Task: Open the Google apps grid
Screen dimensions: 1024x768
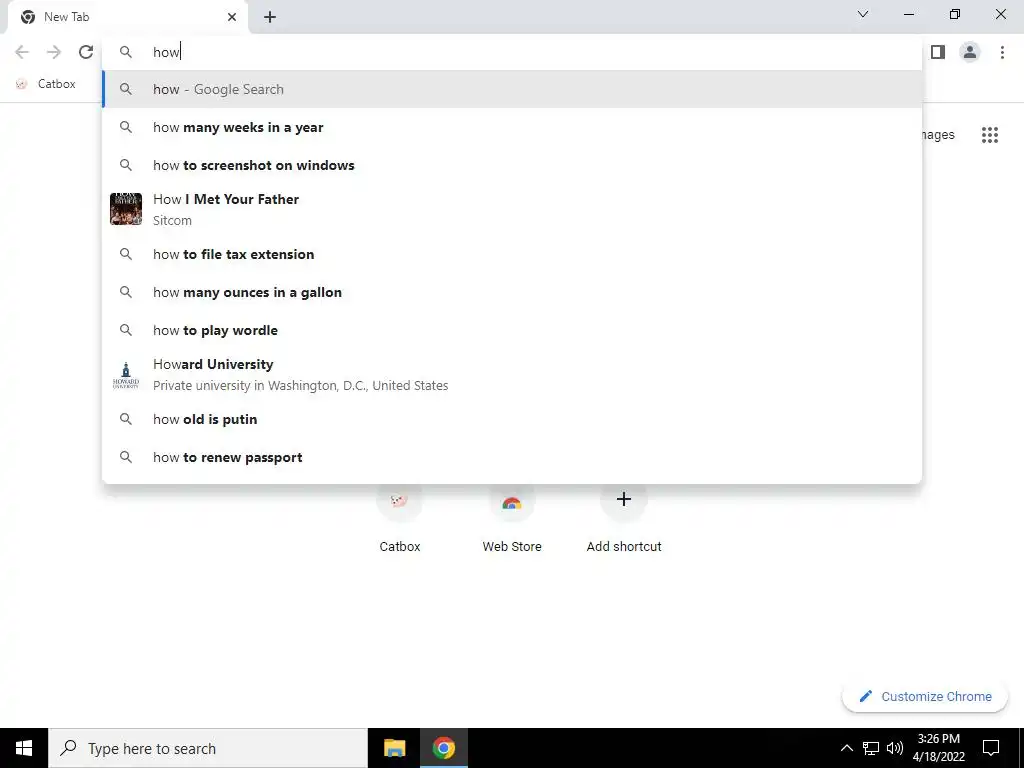Action: [990, 135]
